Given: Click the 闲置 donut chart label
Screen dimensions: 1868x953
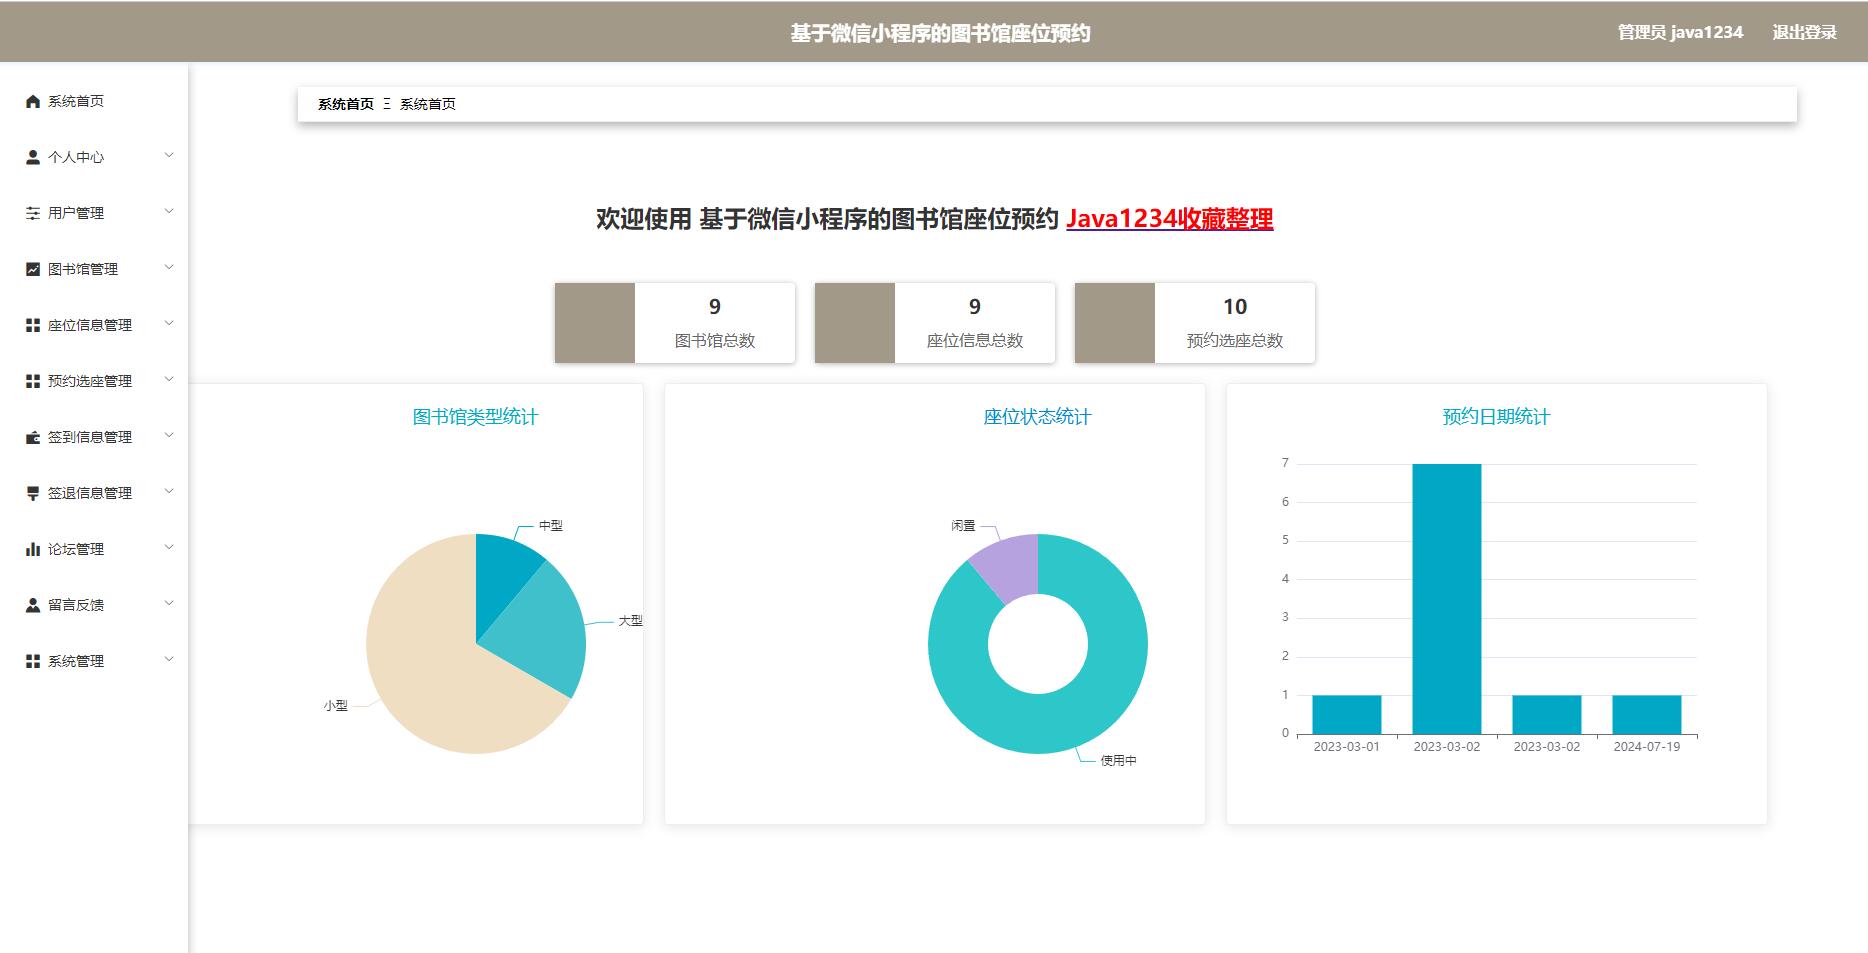Looking at the screenshot, I should (x=963, y=526).
